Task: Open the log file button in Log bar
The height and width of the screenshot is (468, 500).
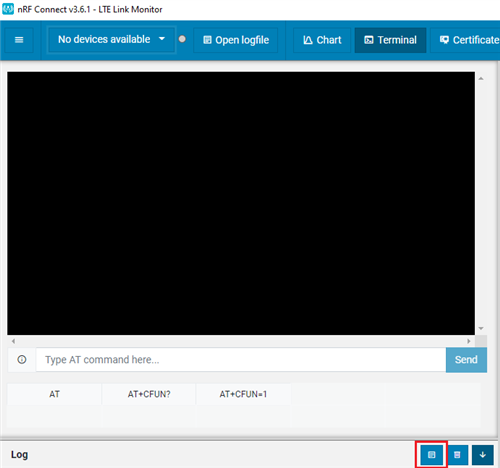Action: click(x=432, y=455)
